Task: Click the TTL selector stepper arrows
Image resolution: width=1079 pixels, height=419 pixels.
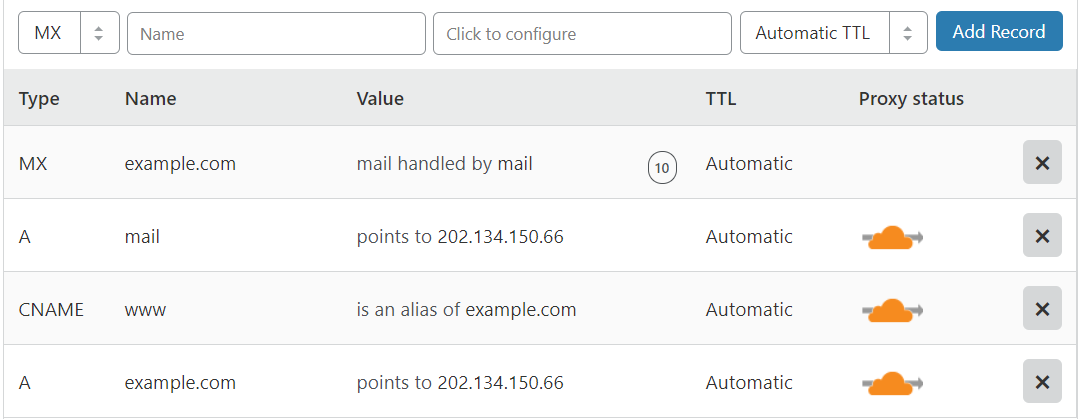Action: pyautogui.click(x=908, y=32)
